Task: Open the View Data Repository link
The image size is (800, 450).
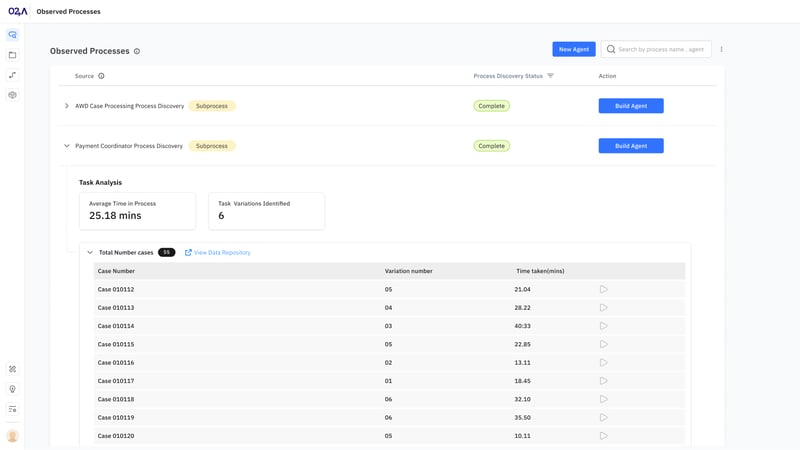Action: pyautogui.click(x=217, y=253)
